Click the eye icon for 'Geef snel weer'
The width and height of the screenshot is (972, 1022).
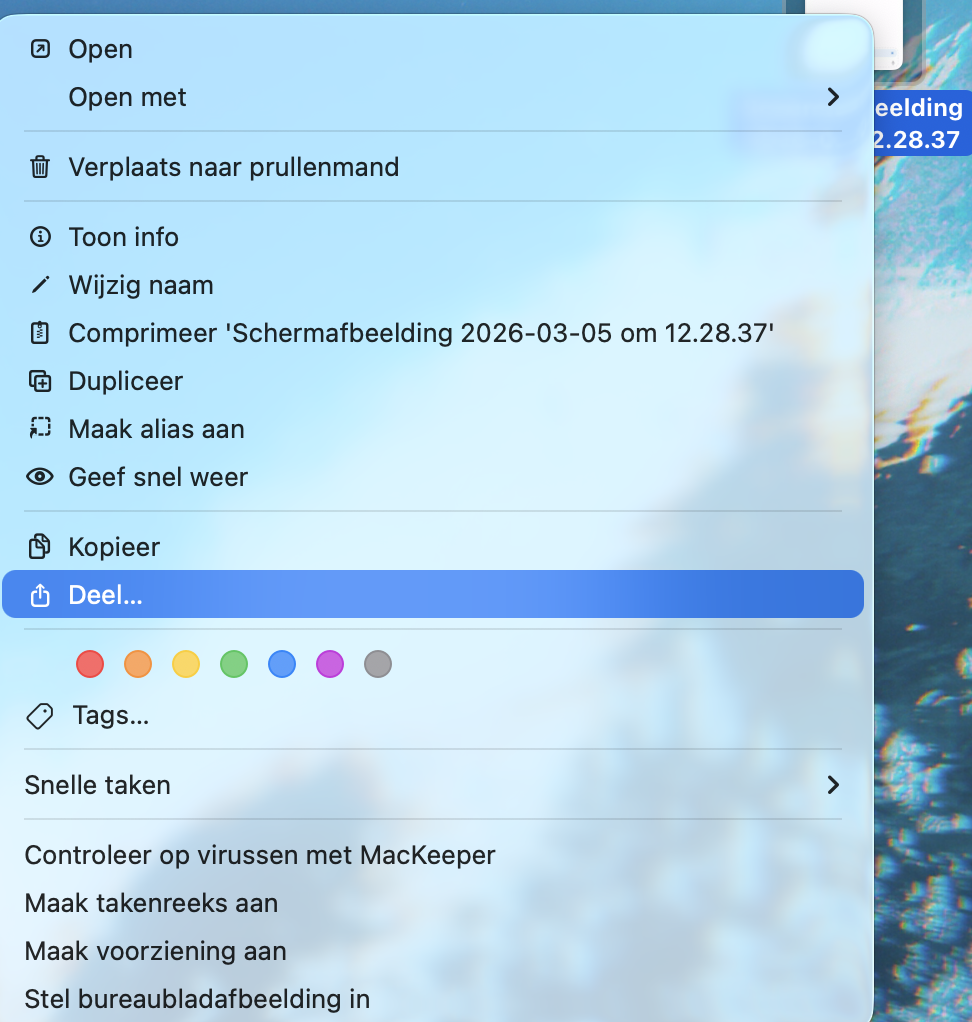(40, 477)
